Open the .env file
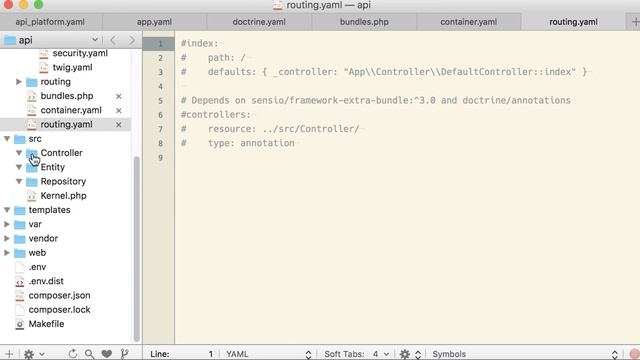Image resolution: width=640 pixels, height=360 pixels. click(x=37, y=267)
